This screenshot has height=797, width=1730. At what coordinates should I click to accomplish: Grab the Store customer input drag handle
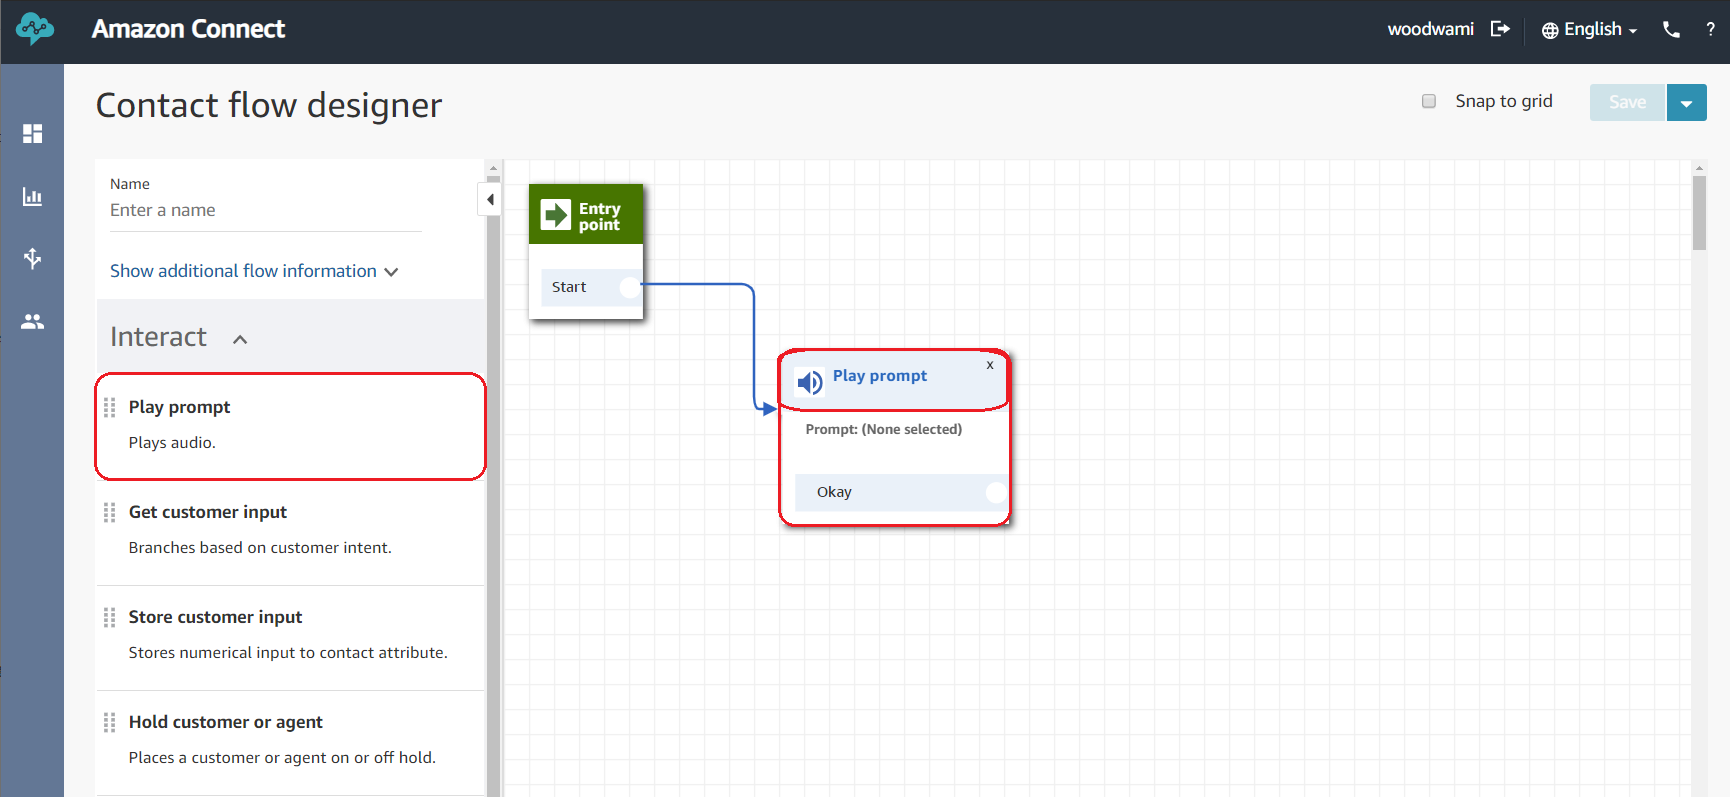tap(110, 618)
